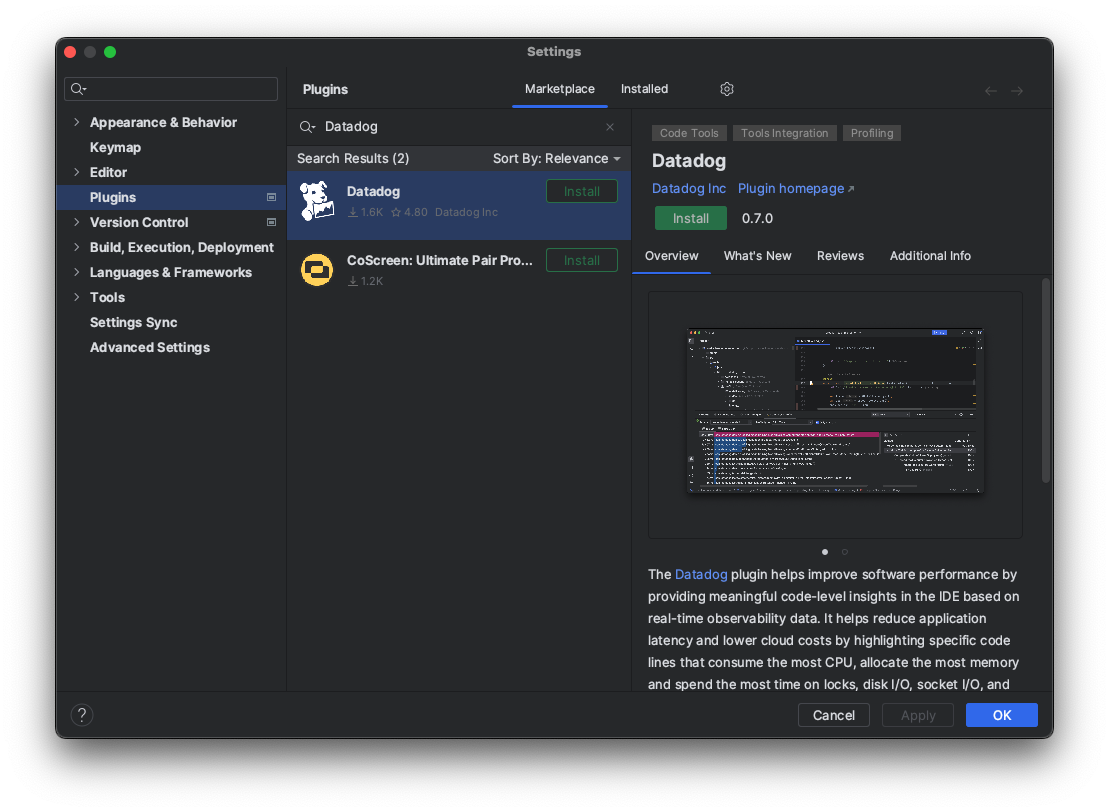Open the help question mark icon
Viewport: 1109px width, 812px height.
click(82, 715)
